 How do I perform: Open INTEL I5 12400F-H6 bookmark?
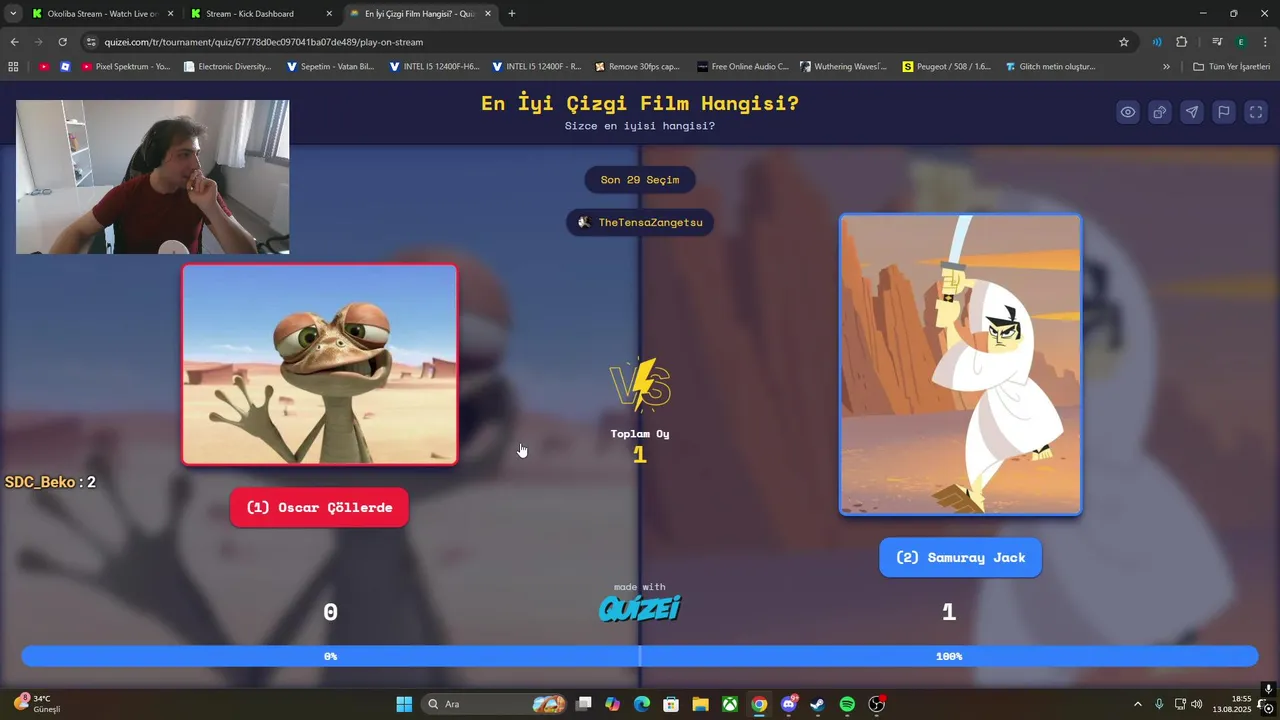(x=435, y=67)
